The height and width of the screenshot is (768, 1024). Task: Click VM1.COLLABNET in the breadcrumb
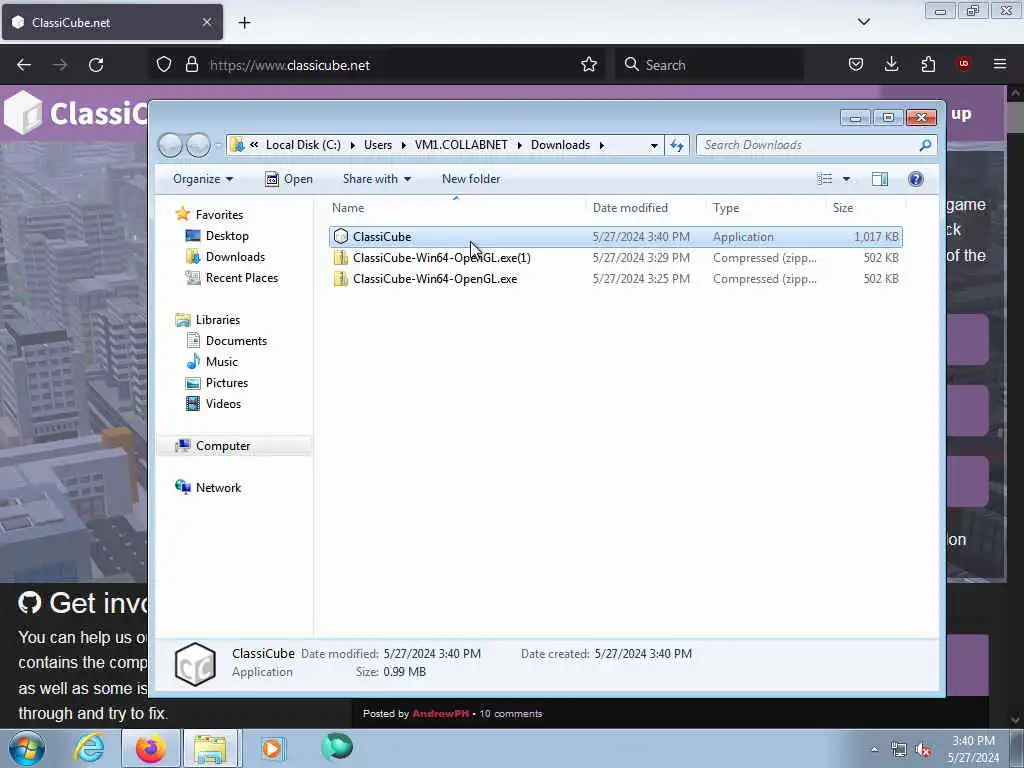click(x=461, y=145)
